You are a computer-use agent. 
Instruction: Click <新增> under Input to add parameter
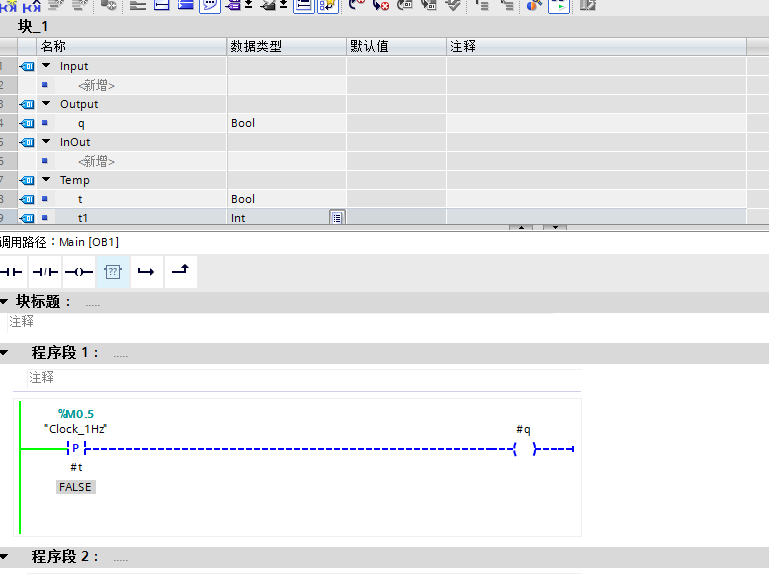pos(96,85)
